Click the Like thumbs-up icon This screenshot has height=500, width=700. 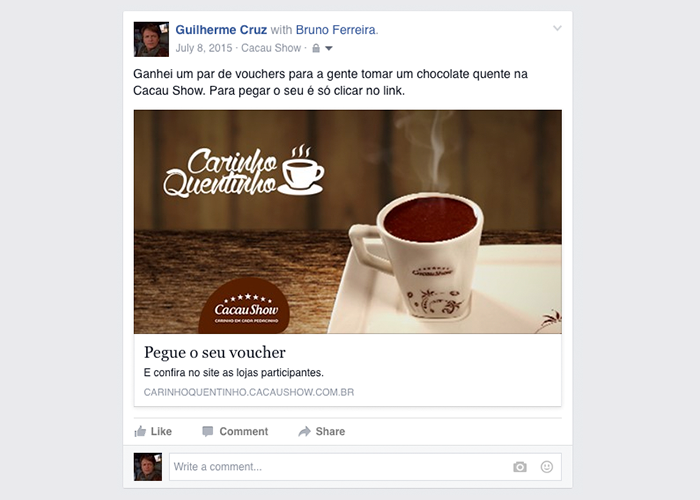140,431
